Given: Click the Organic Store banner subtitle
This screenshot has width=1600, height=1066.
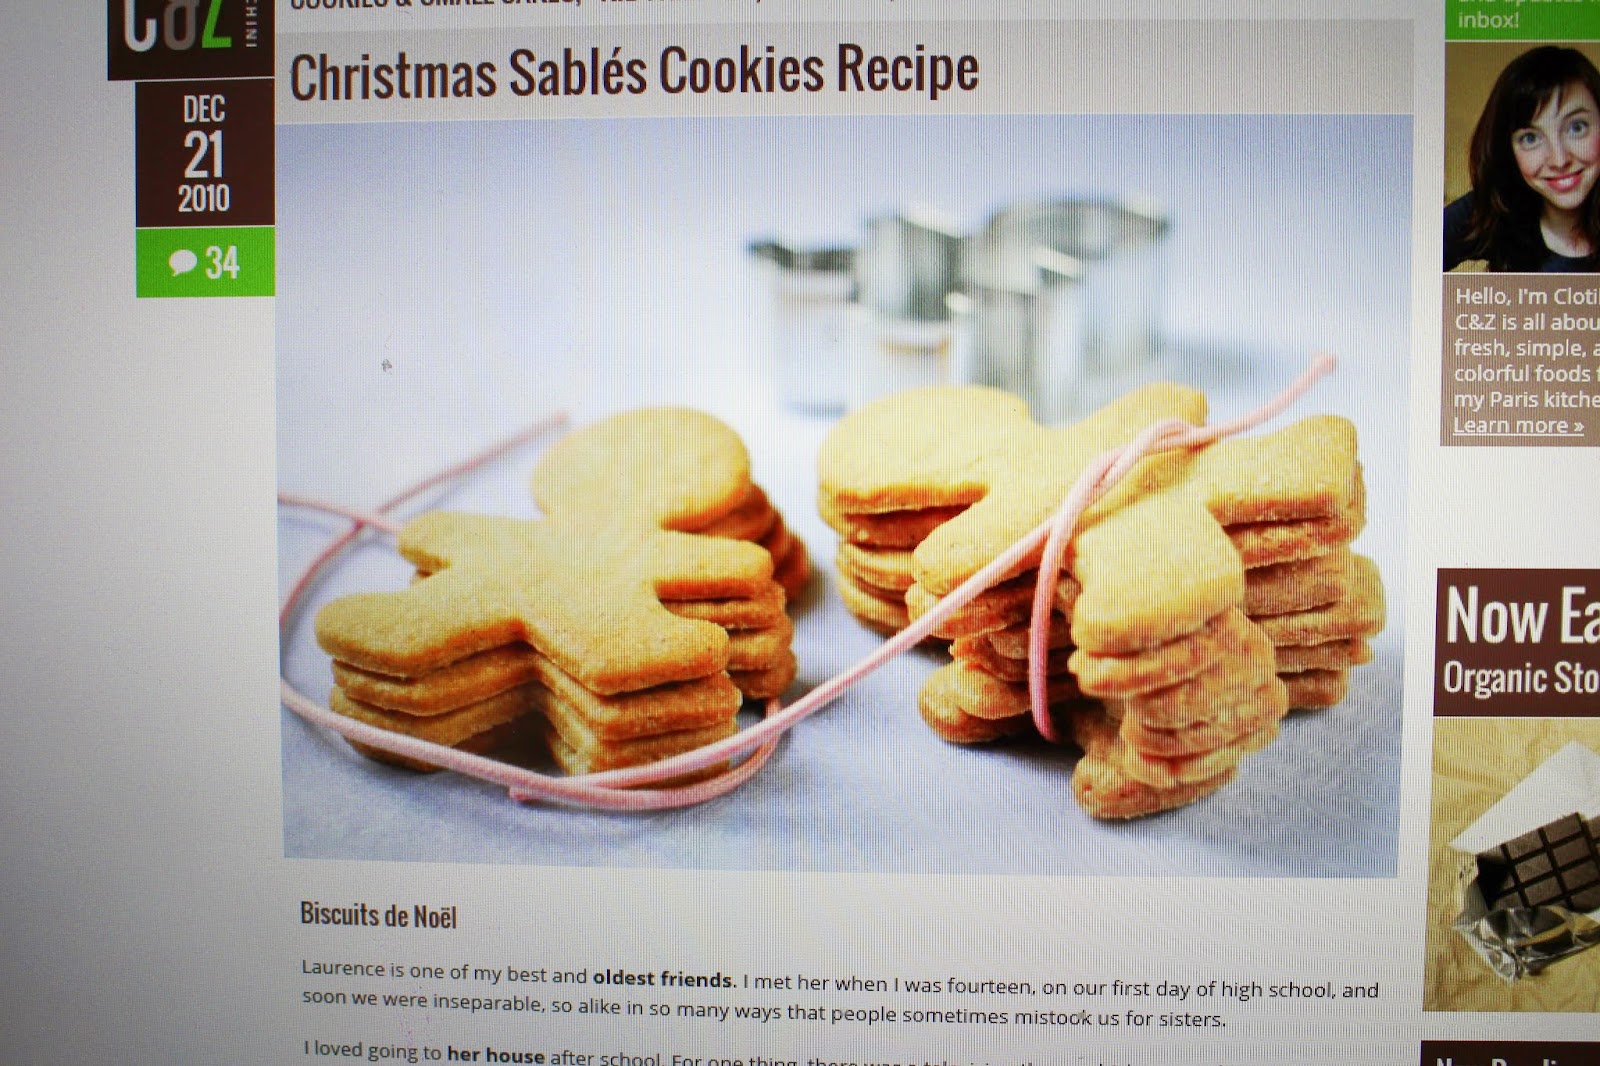Looking at the screenshot, I should 1521,678.
